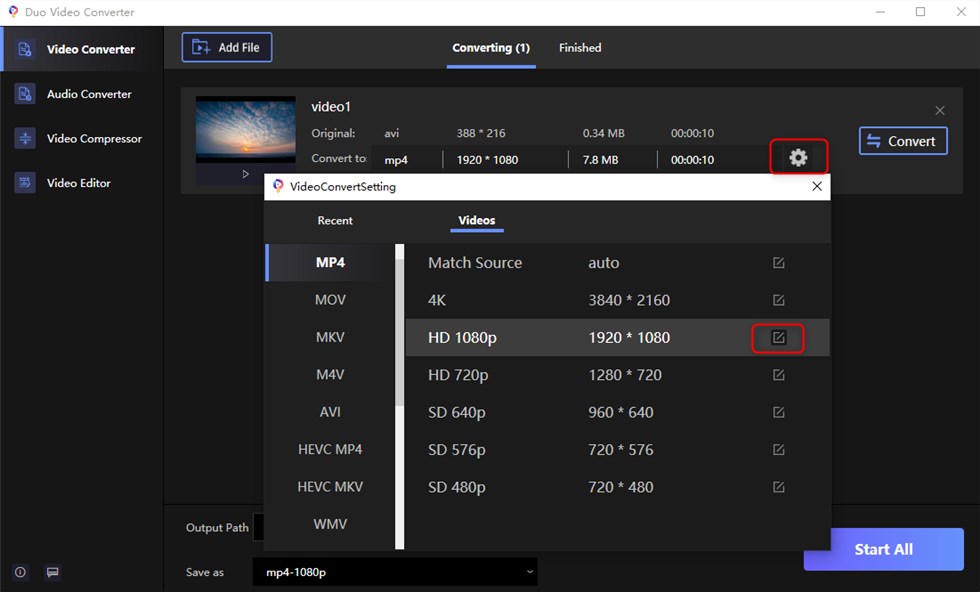Maximize the Duo Video Converter window
The width and height of the screenshot is (980, 592).
pyautogui.click(x=920, y=12)
